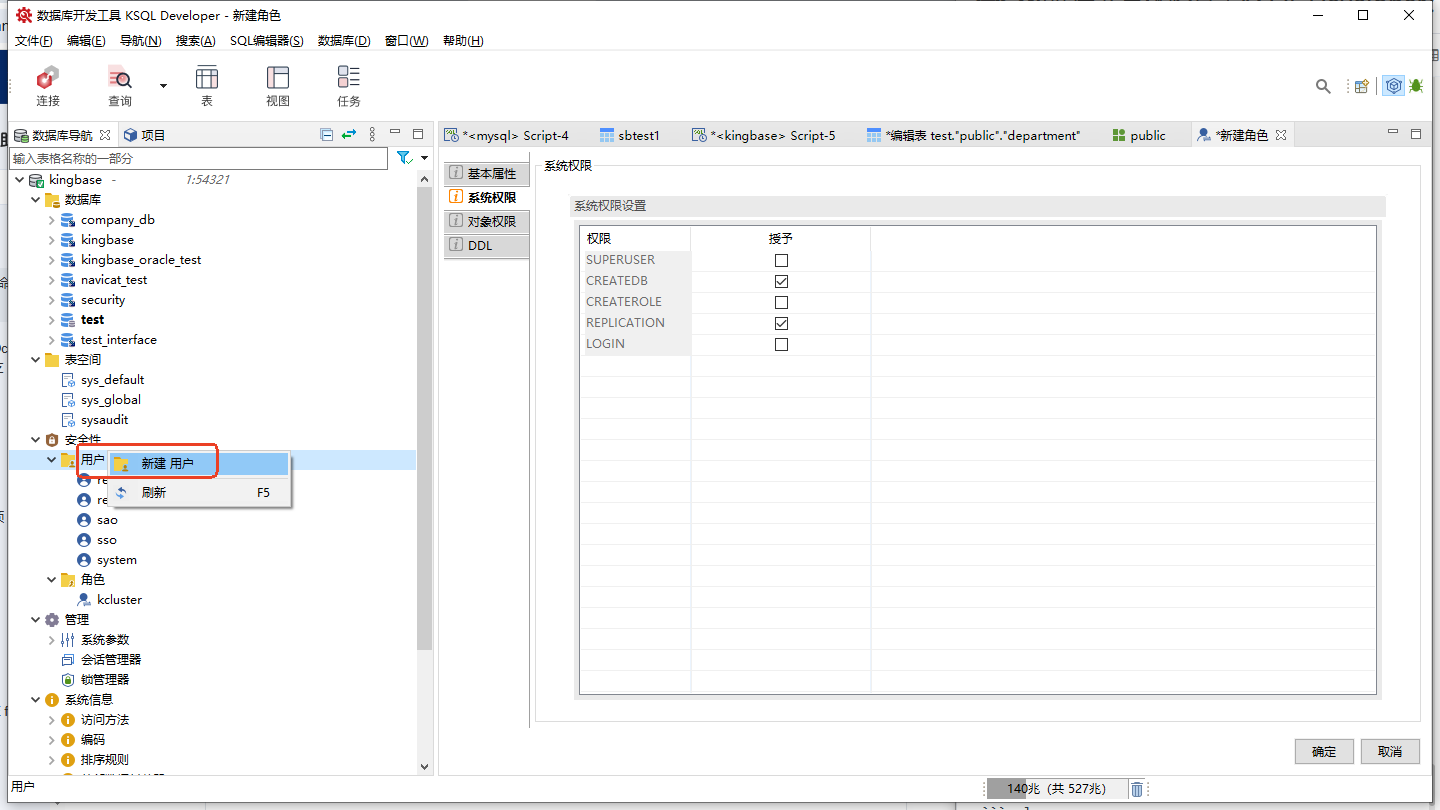Focus the table name filter input field

pyautogui.click(x=198, y=158)
